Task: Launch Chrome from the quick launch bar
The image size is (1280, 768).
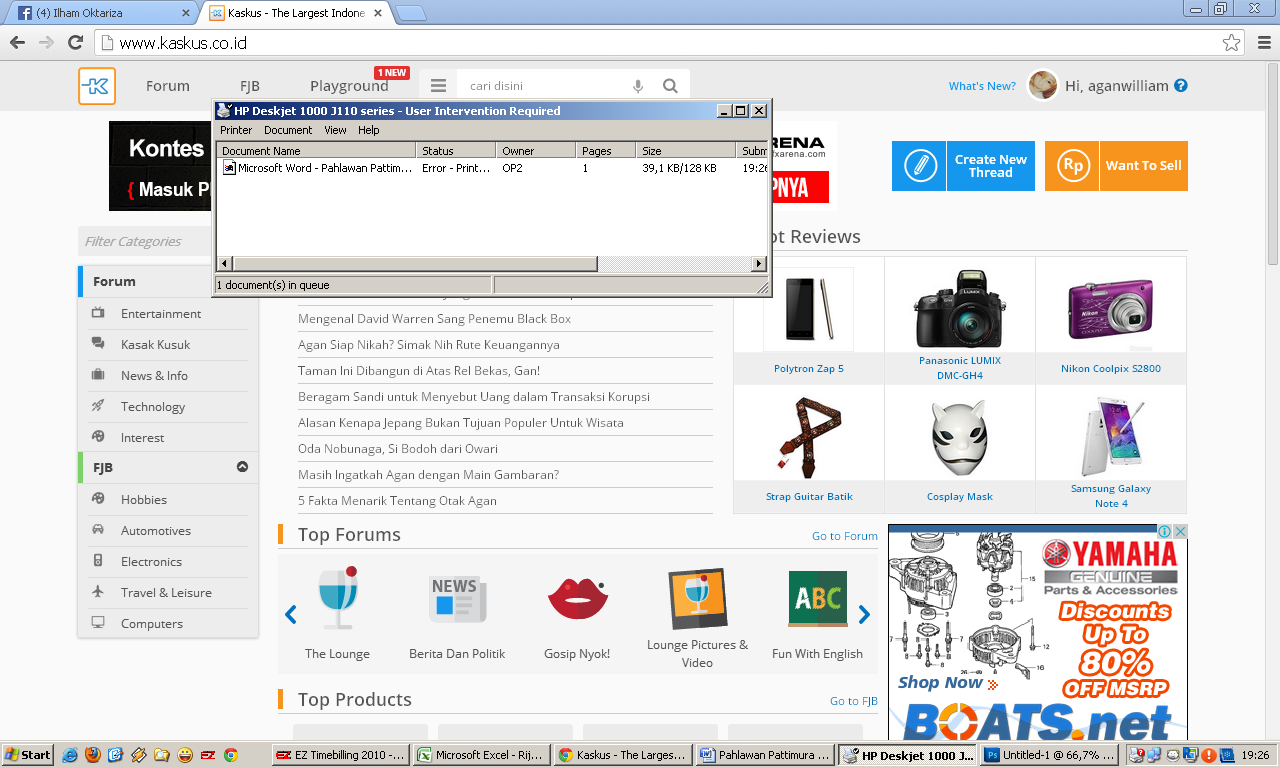Action: [x=231, y=755]
